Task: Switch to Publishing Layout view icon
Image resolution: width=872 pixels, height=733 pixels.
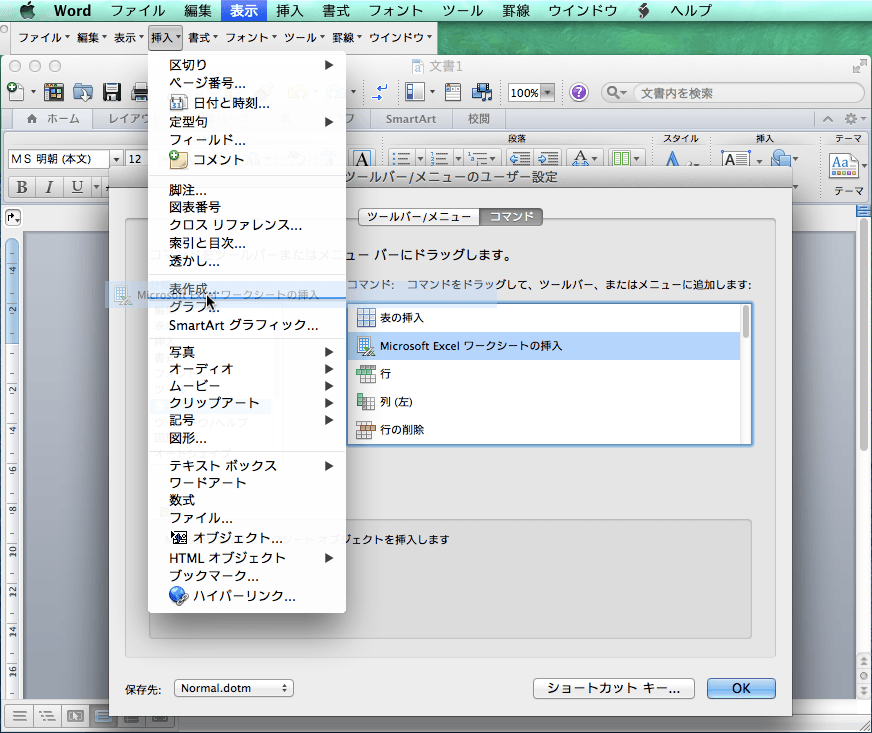Action: tap(75, 716)
